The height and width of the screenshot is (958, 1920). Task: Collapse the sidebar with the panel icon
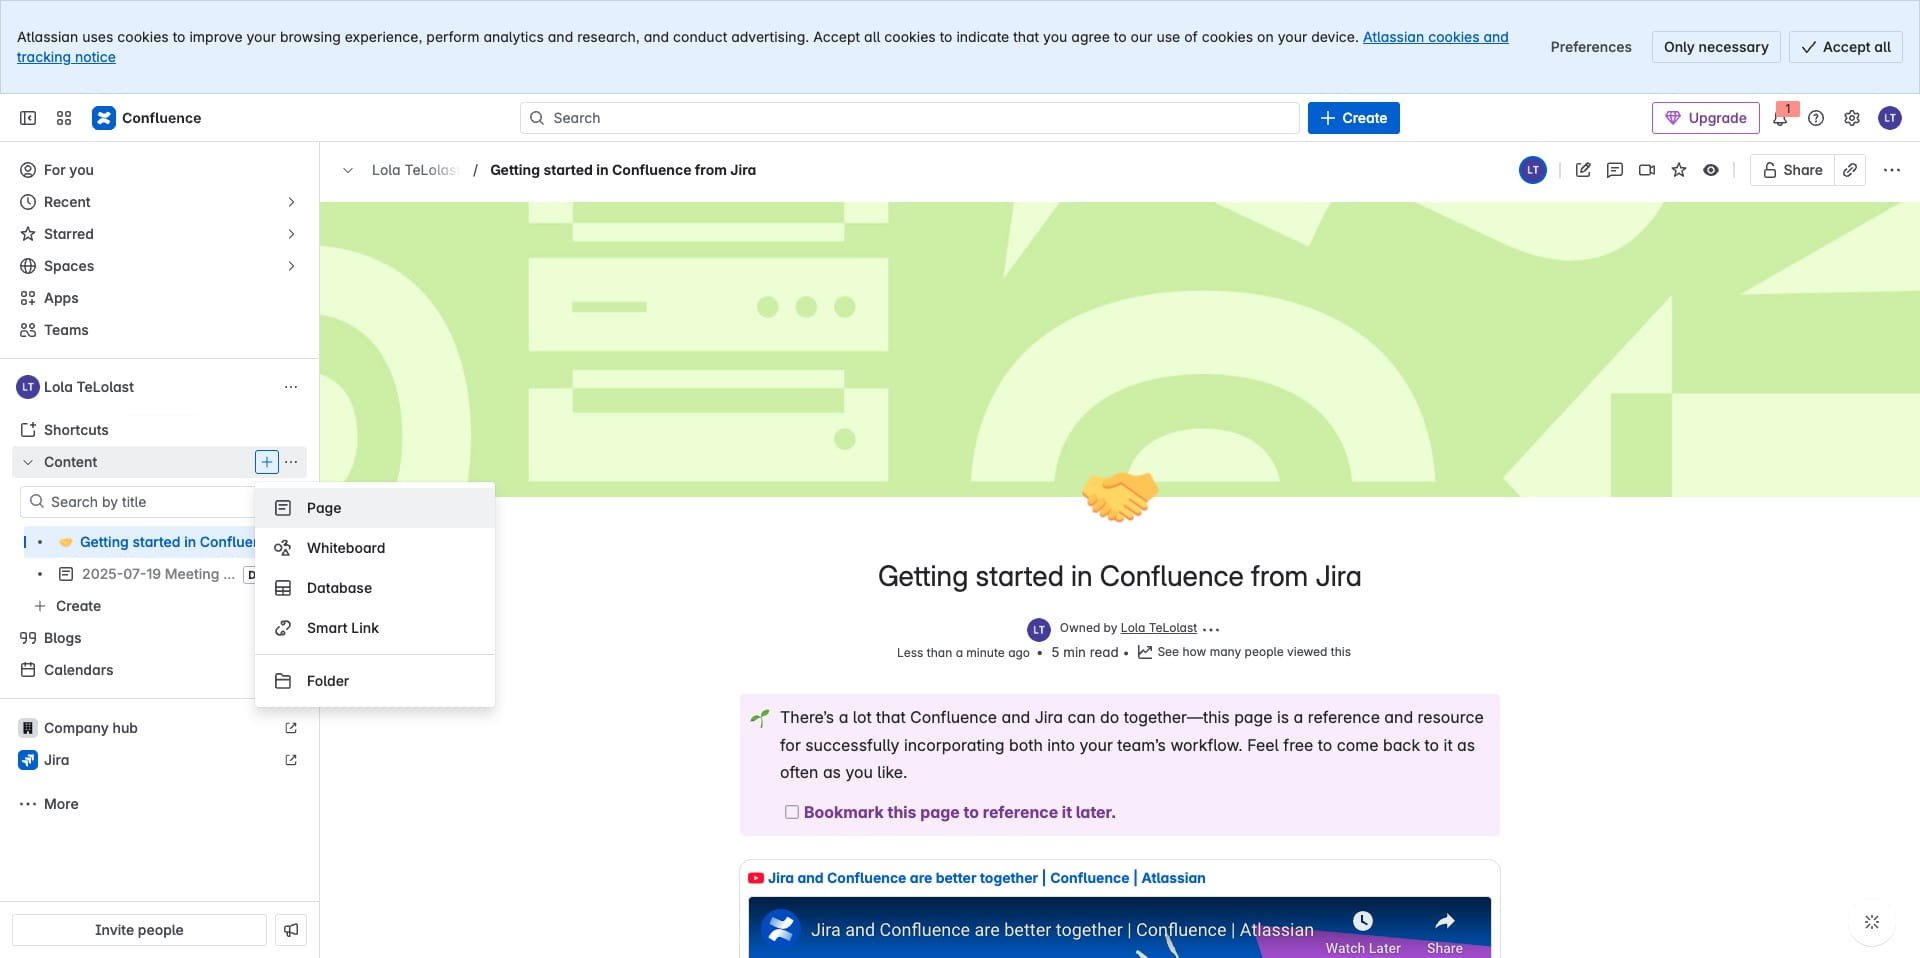click(28, 118)
